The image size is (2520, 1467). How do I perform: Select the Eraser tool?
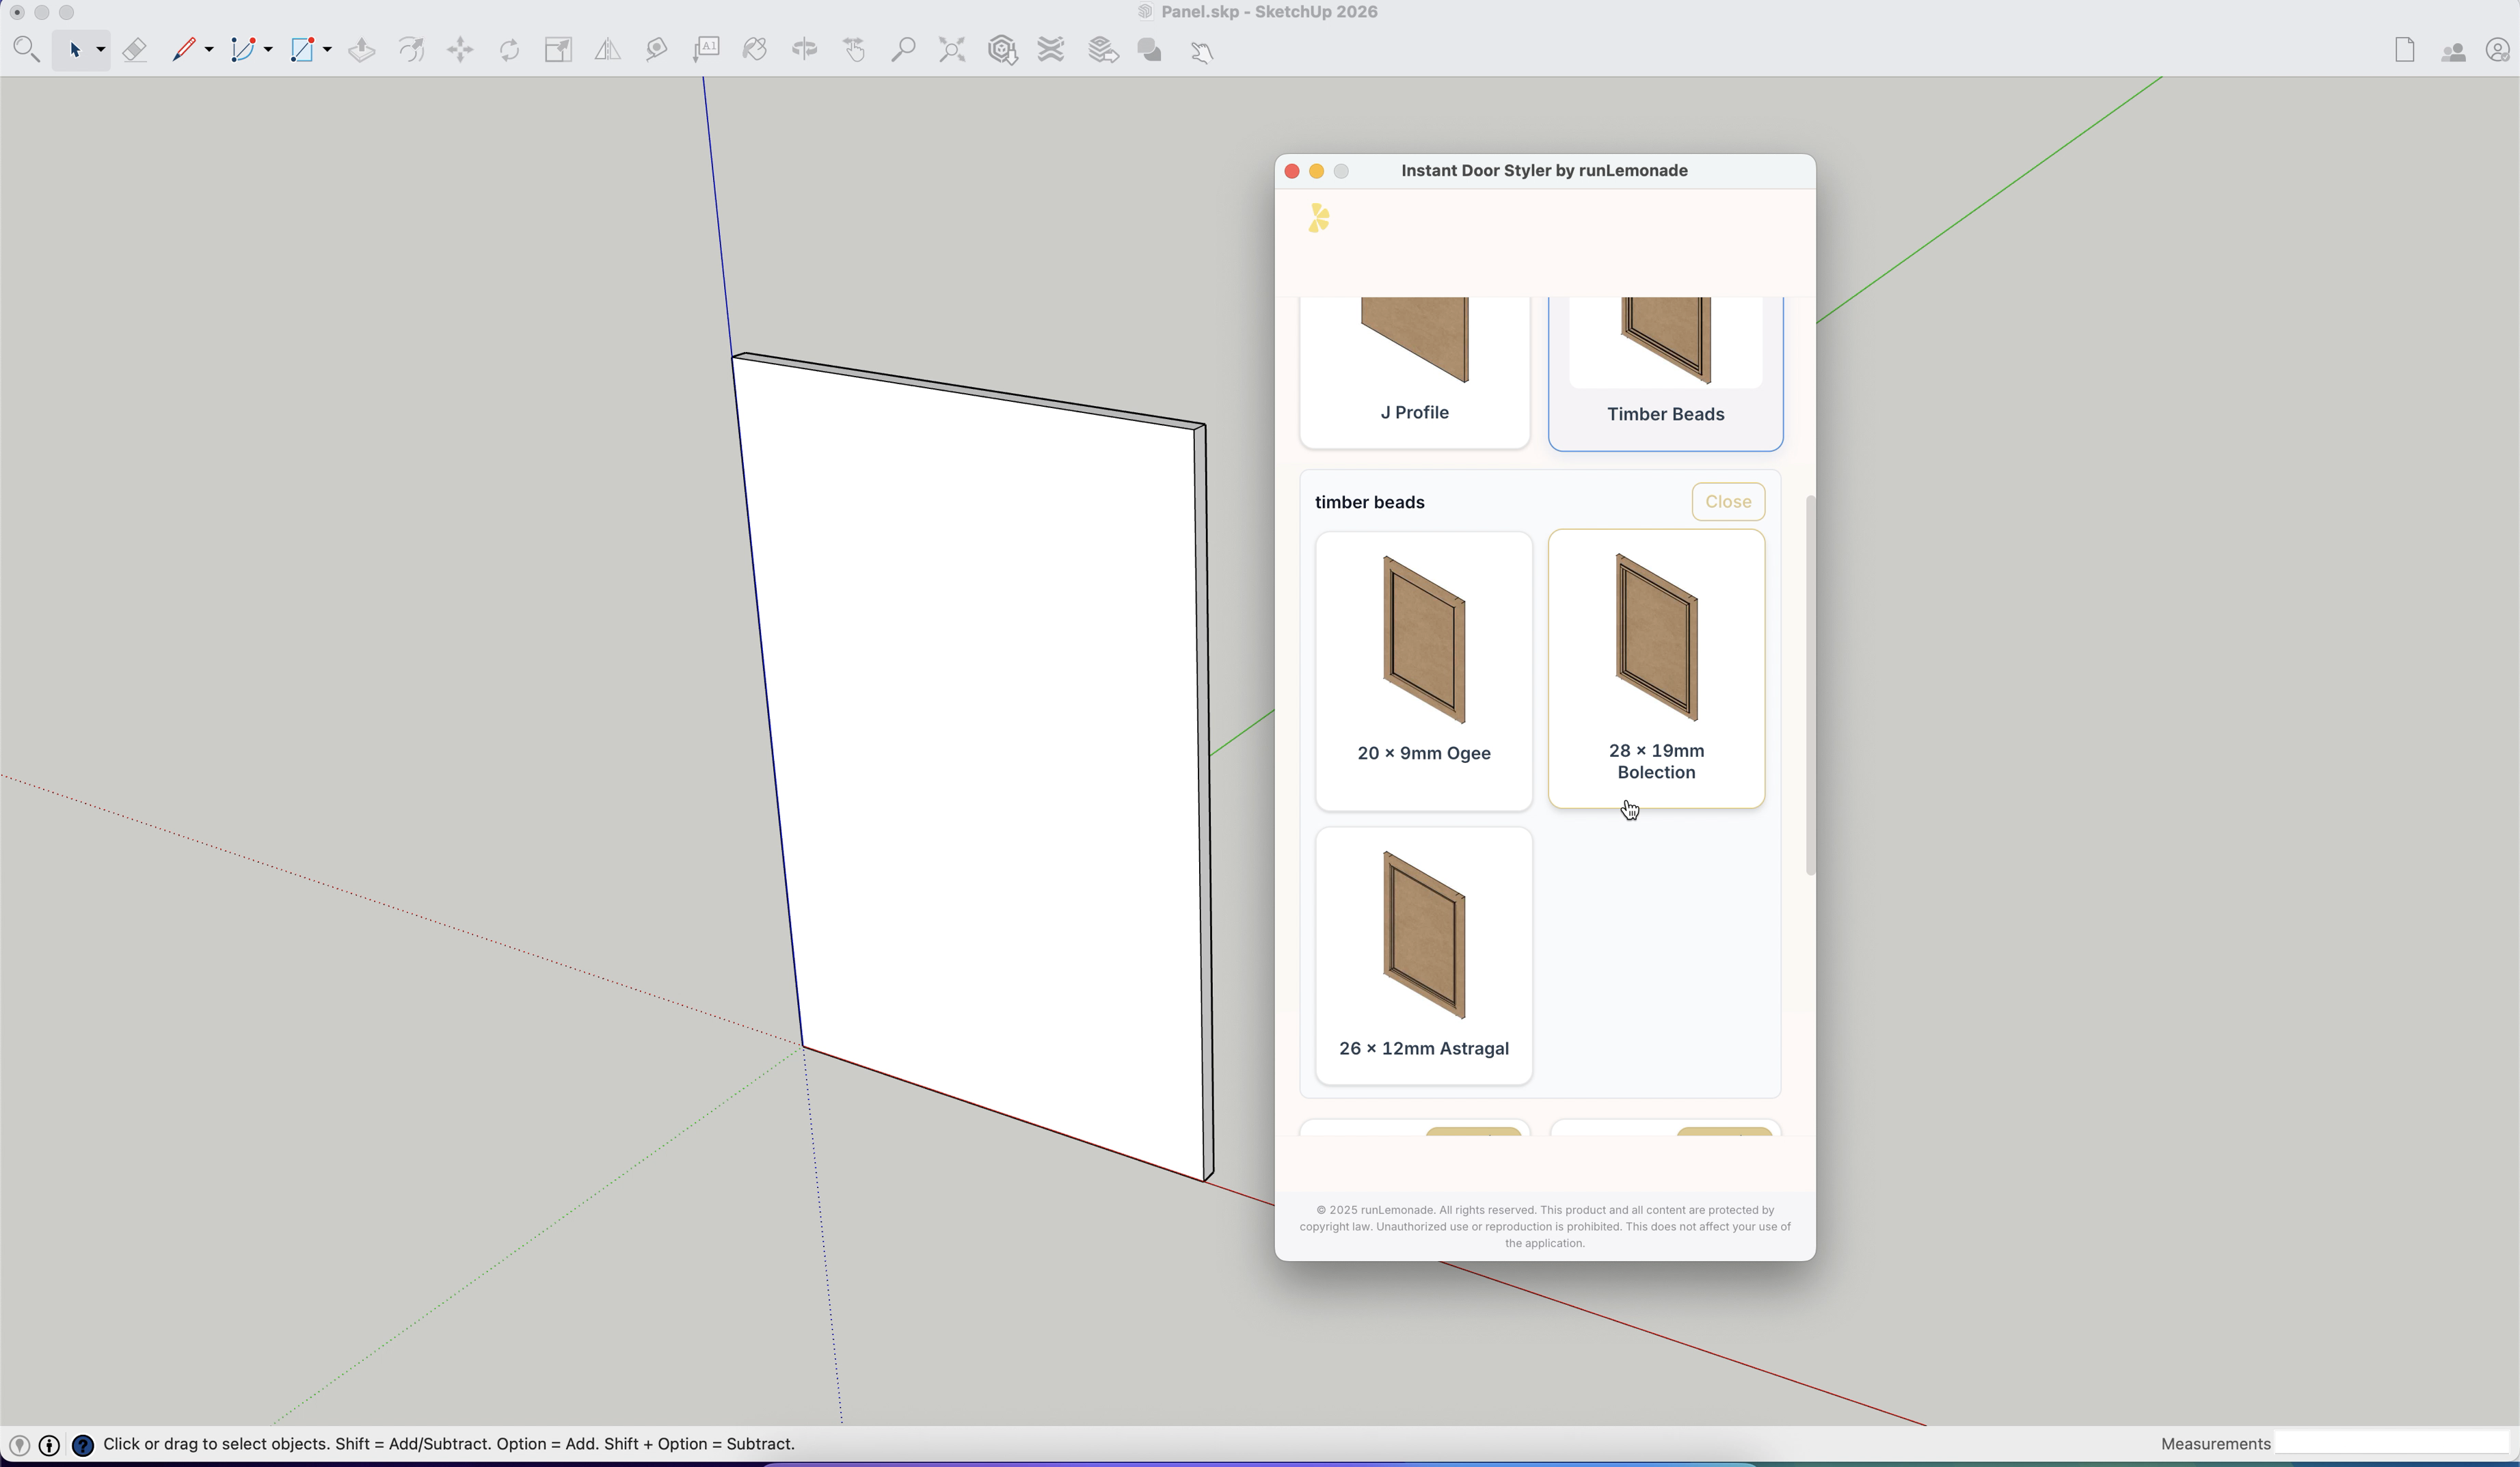click(x=135, y=49)
